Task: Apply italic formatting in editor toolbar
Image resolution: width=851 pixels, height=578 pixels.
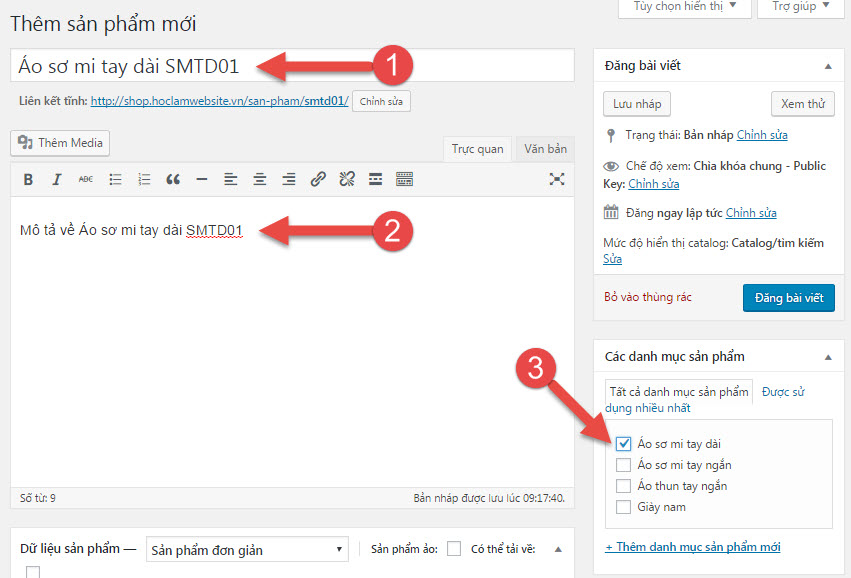Action: tap(56, 179)
